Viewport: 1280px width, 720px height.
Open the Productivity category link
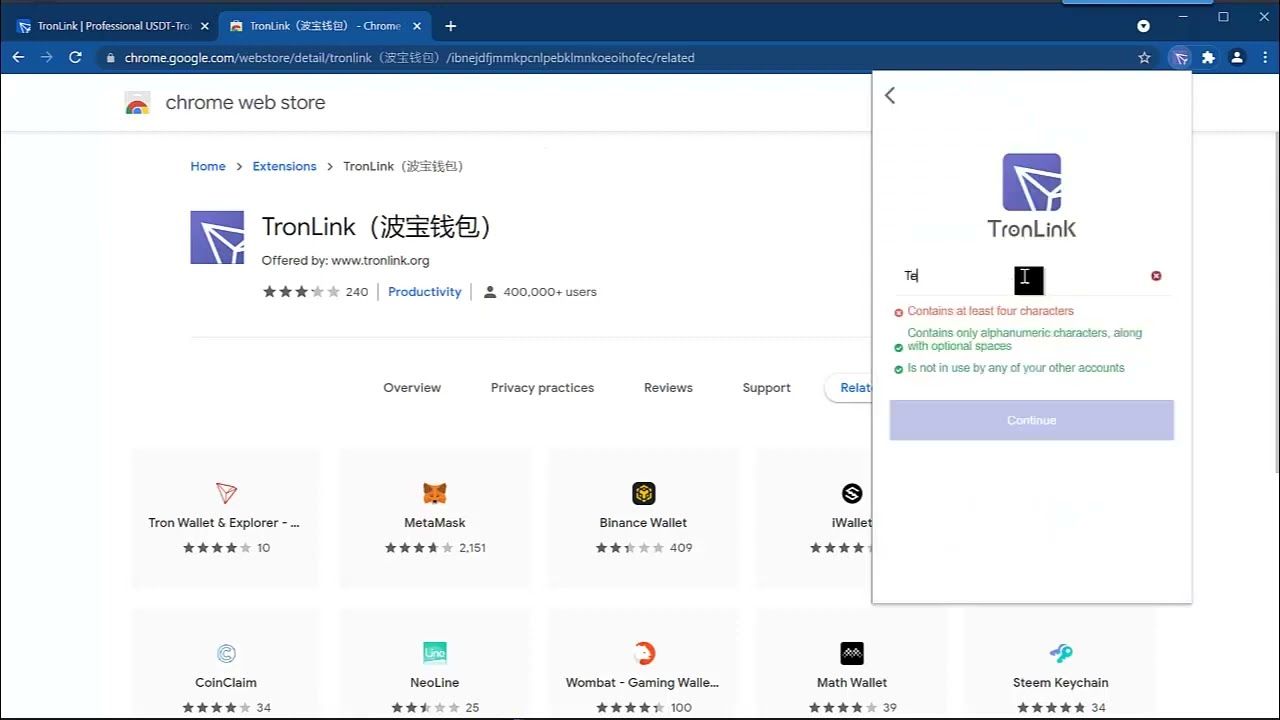coord(425,292)
